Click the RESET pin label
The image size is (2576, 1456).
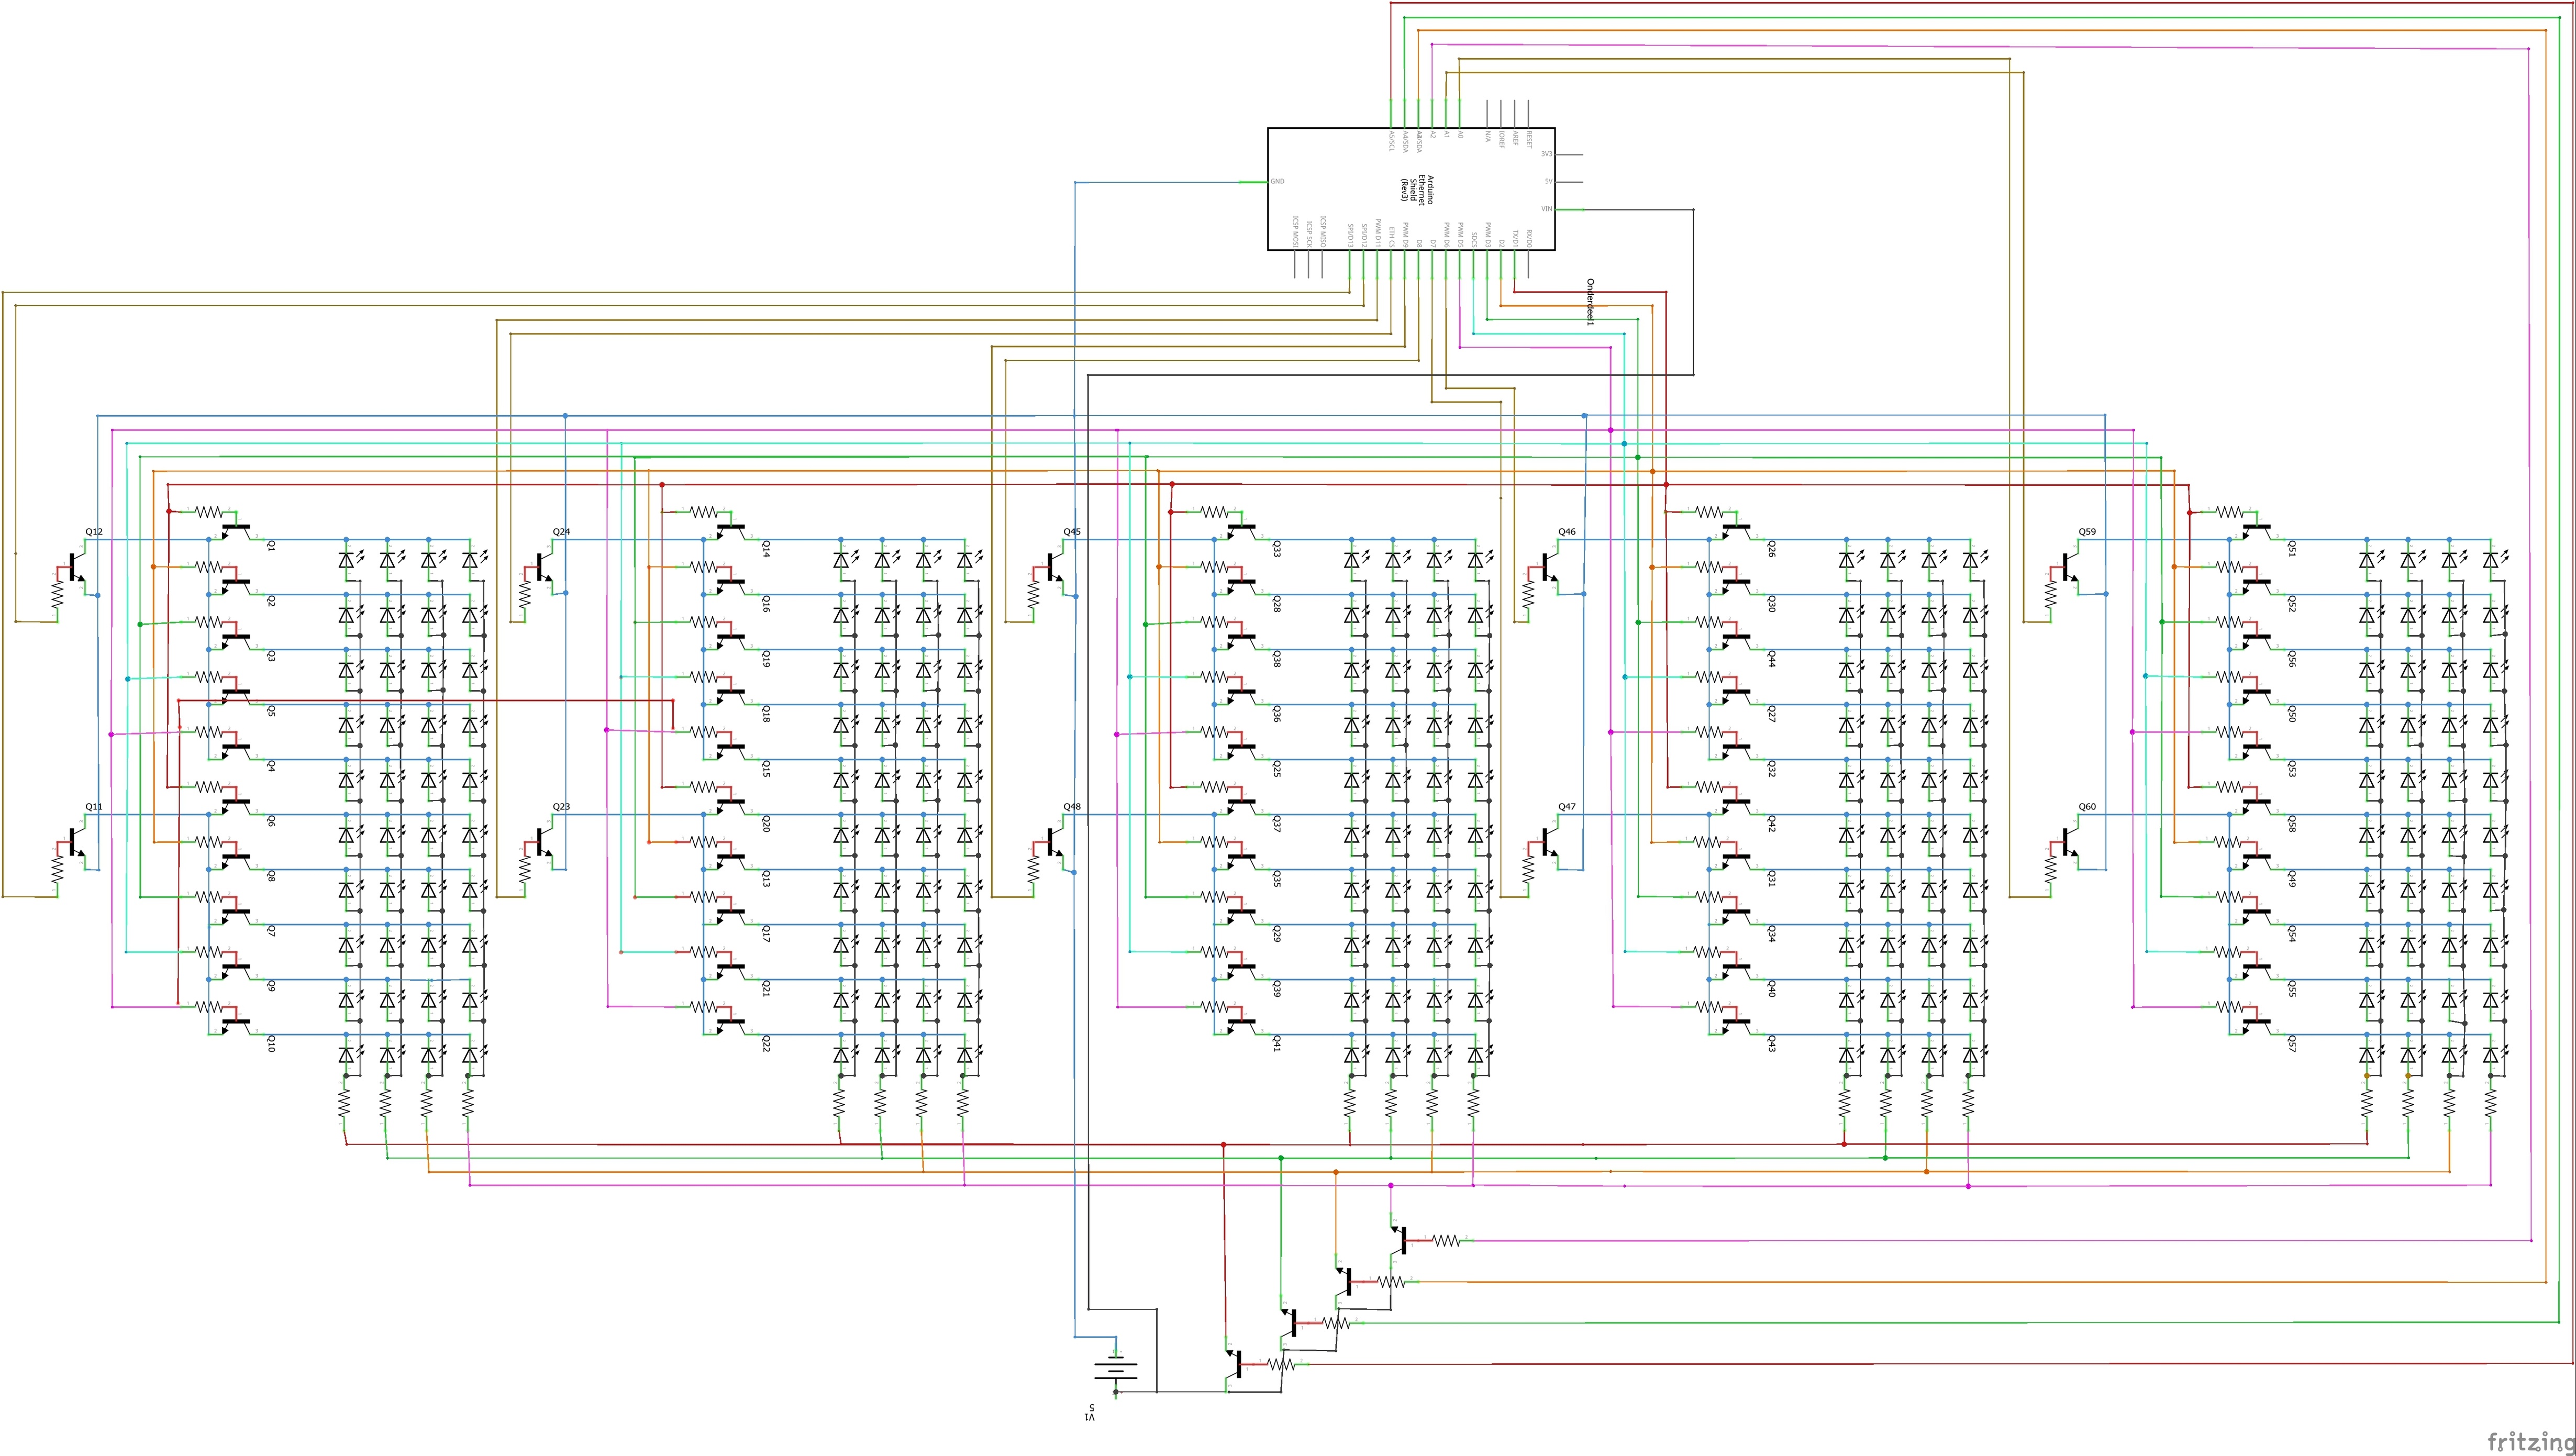(x=1530, y=140)
